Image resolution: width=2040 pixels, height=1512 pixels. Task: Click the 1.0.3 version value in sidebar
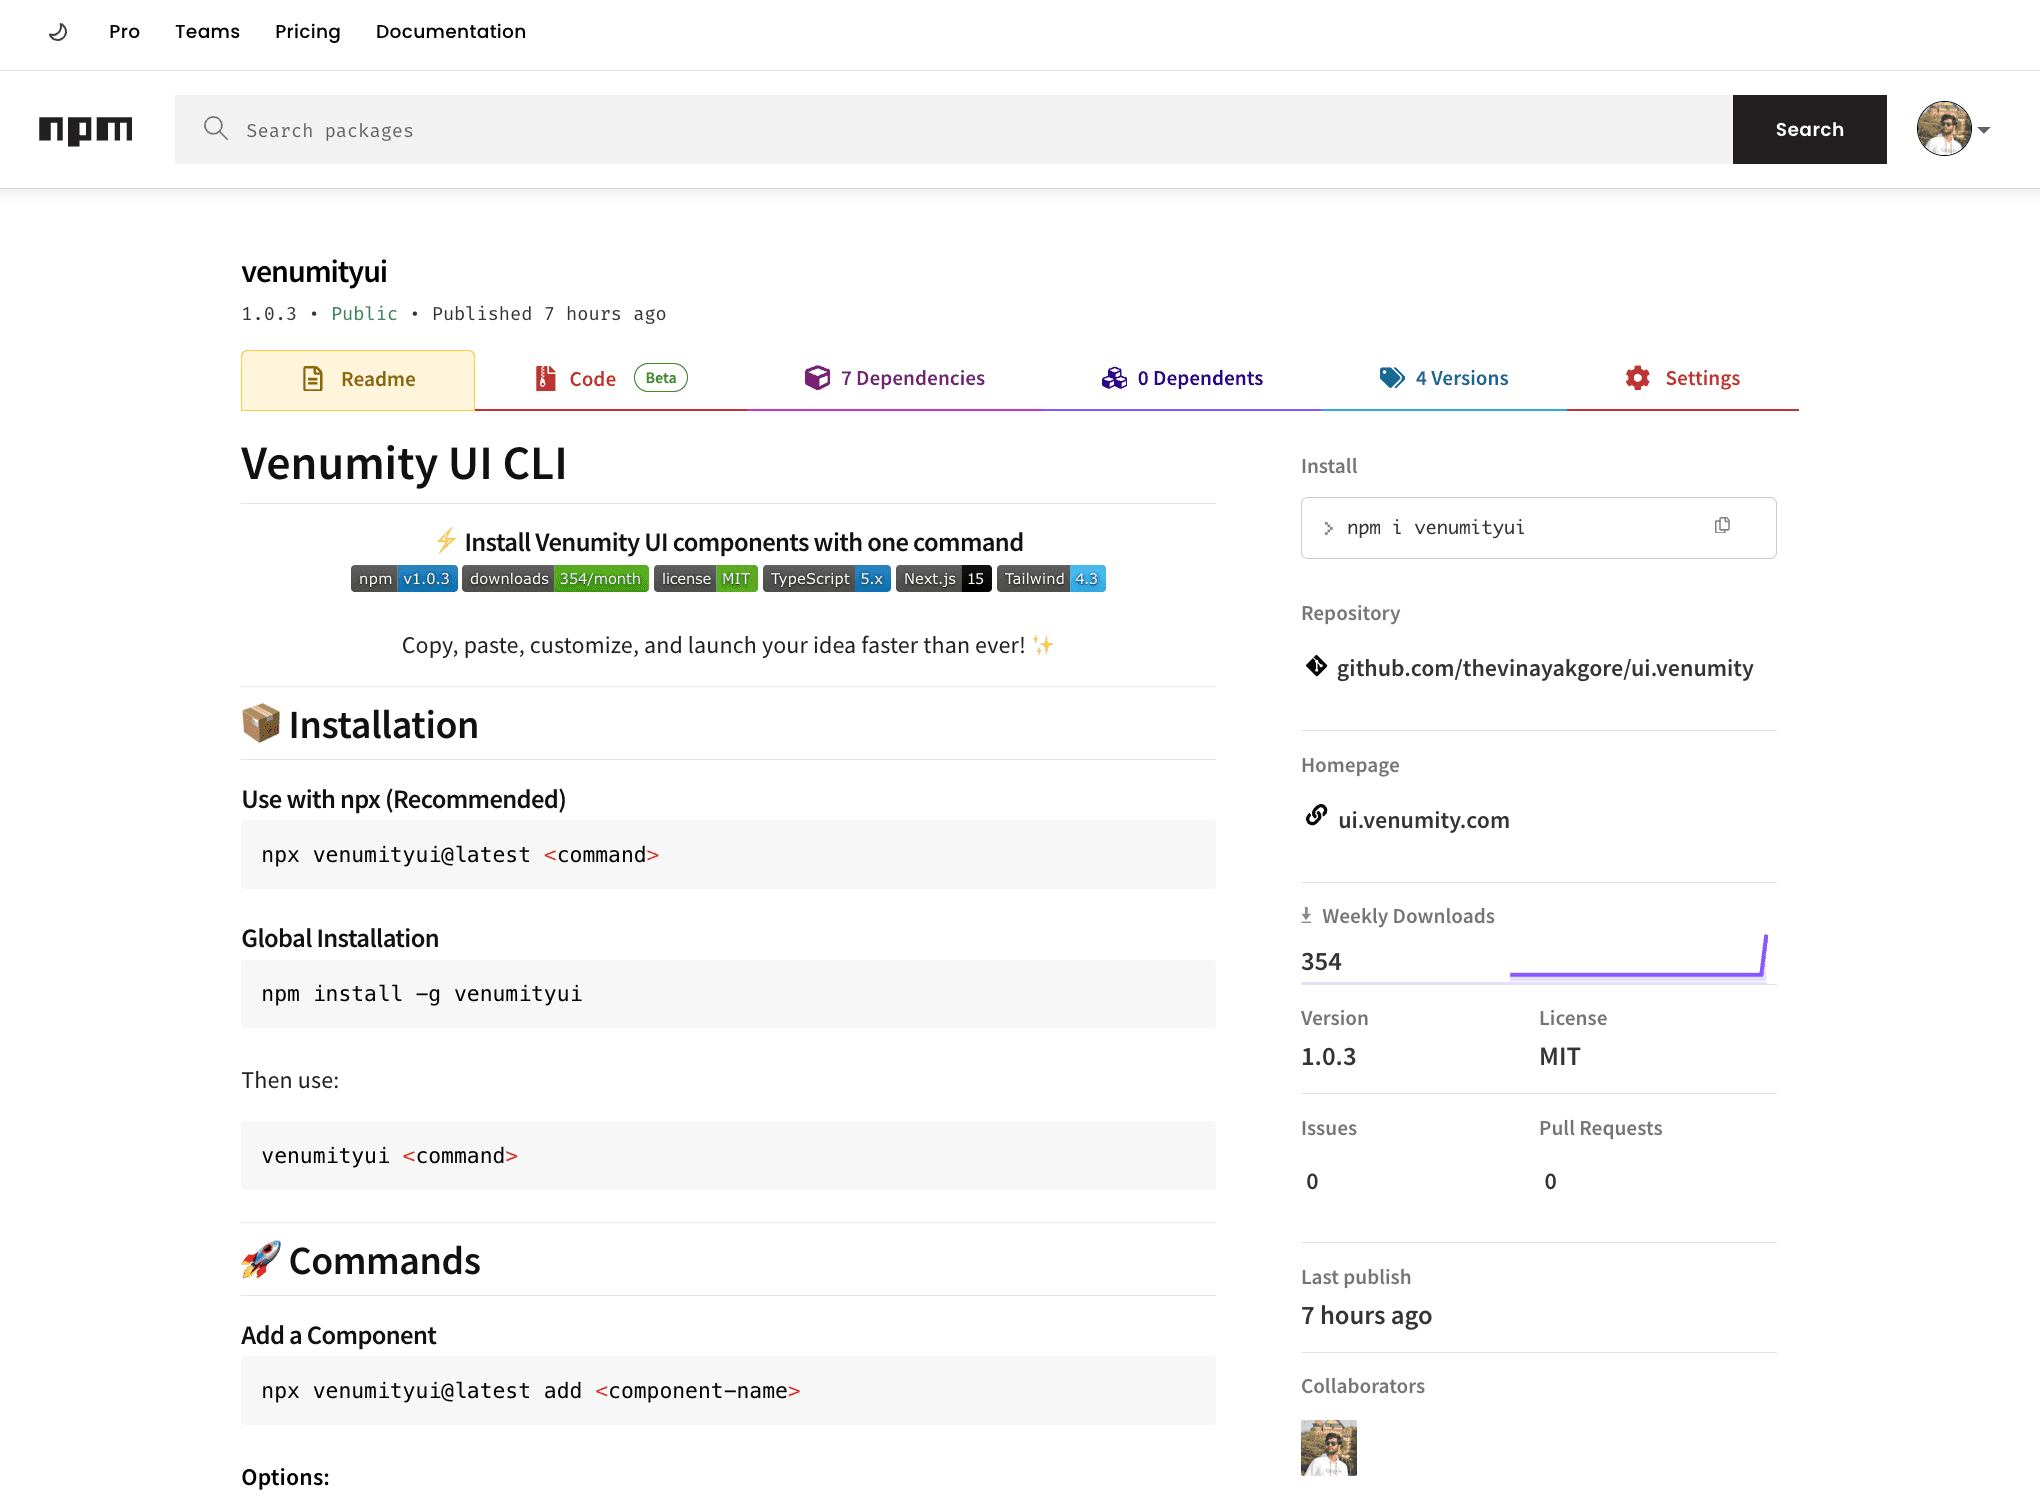(1328, 1057)
